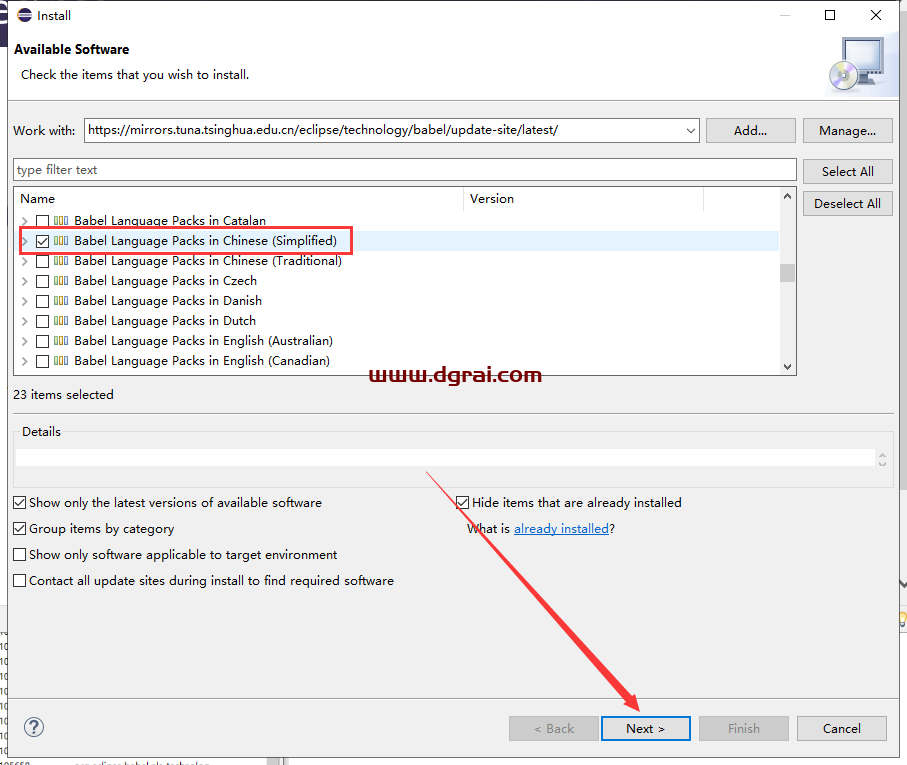Screen dimensions: 907x765
Task: Toggle Hide items that are already installed
Action: 462,502
